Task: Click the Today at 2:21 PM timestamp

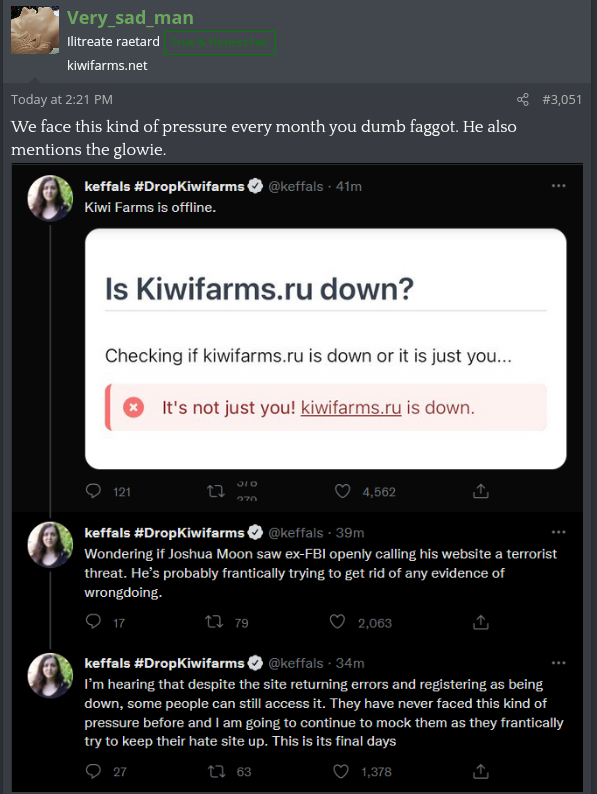Action: tap(62, 99)
